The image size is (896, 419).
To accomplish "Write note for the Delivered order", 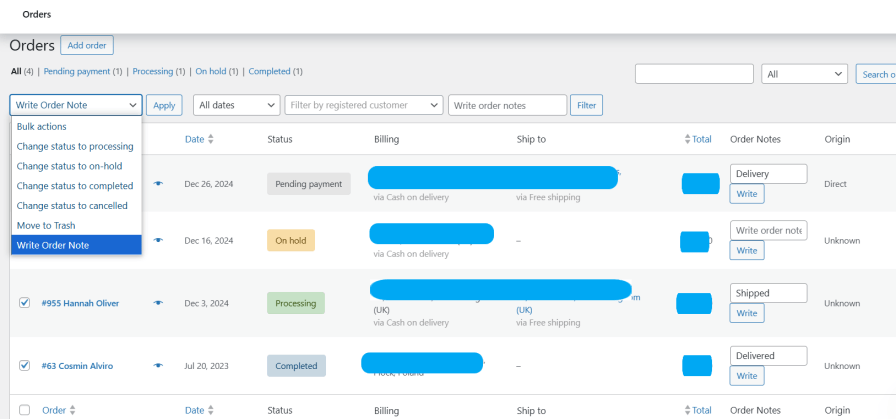I will coord(747,376).
